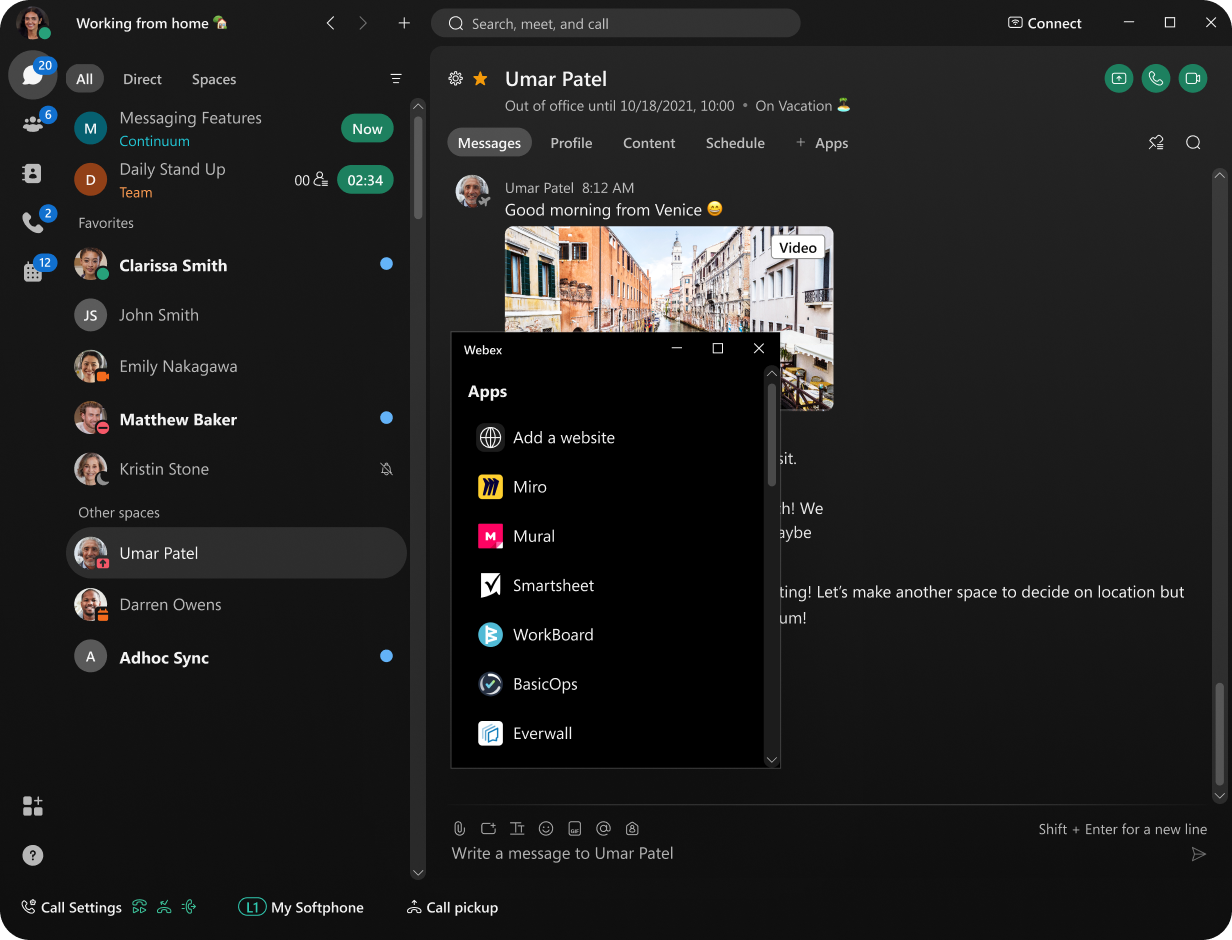Select the Spaces filter tab
The width and height of the screenshot is (1232, 940).
tap(214, 79)
